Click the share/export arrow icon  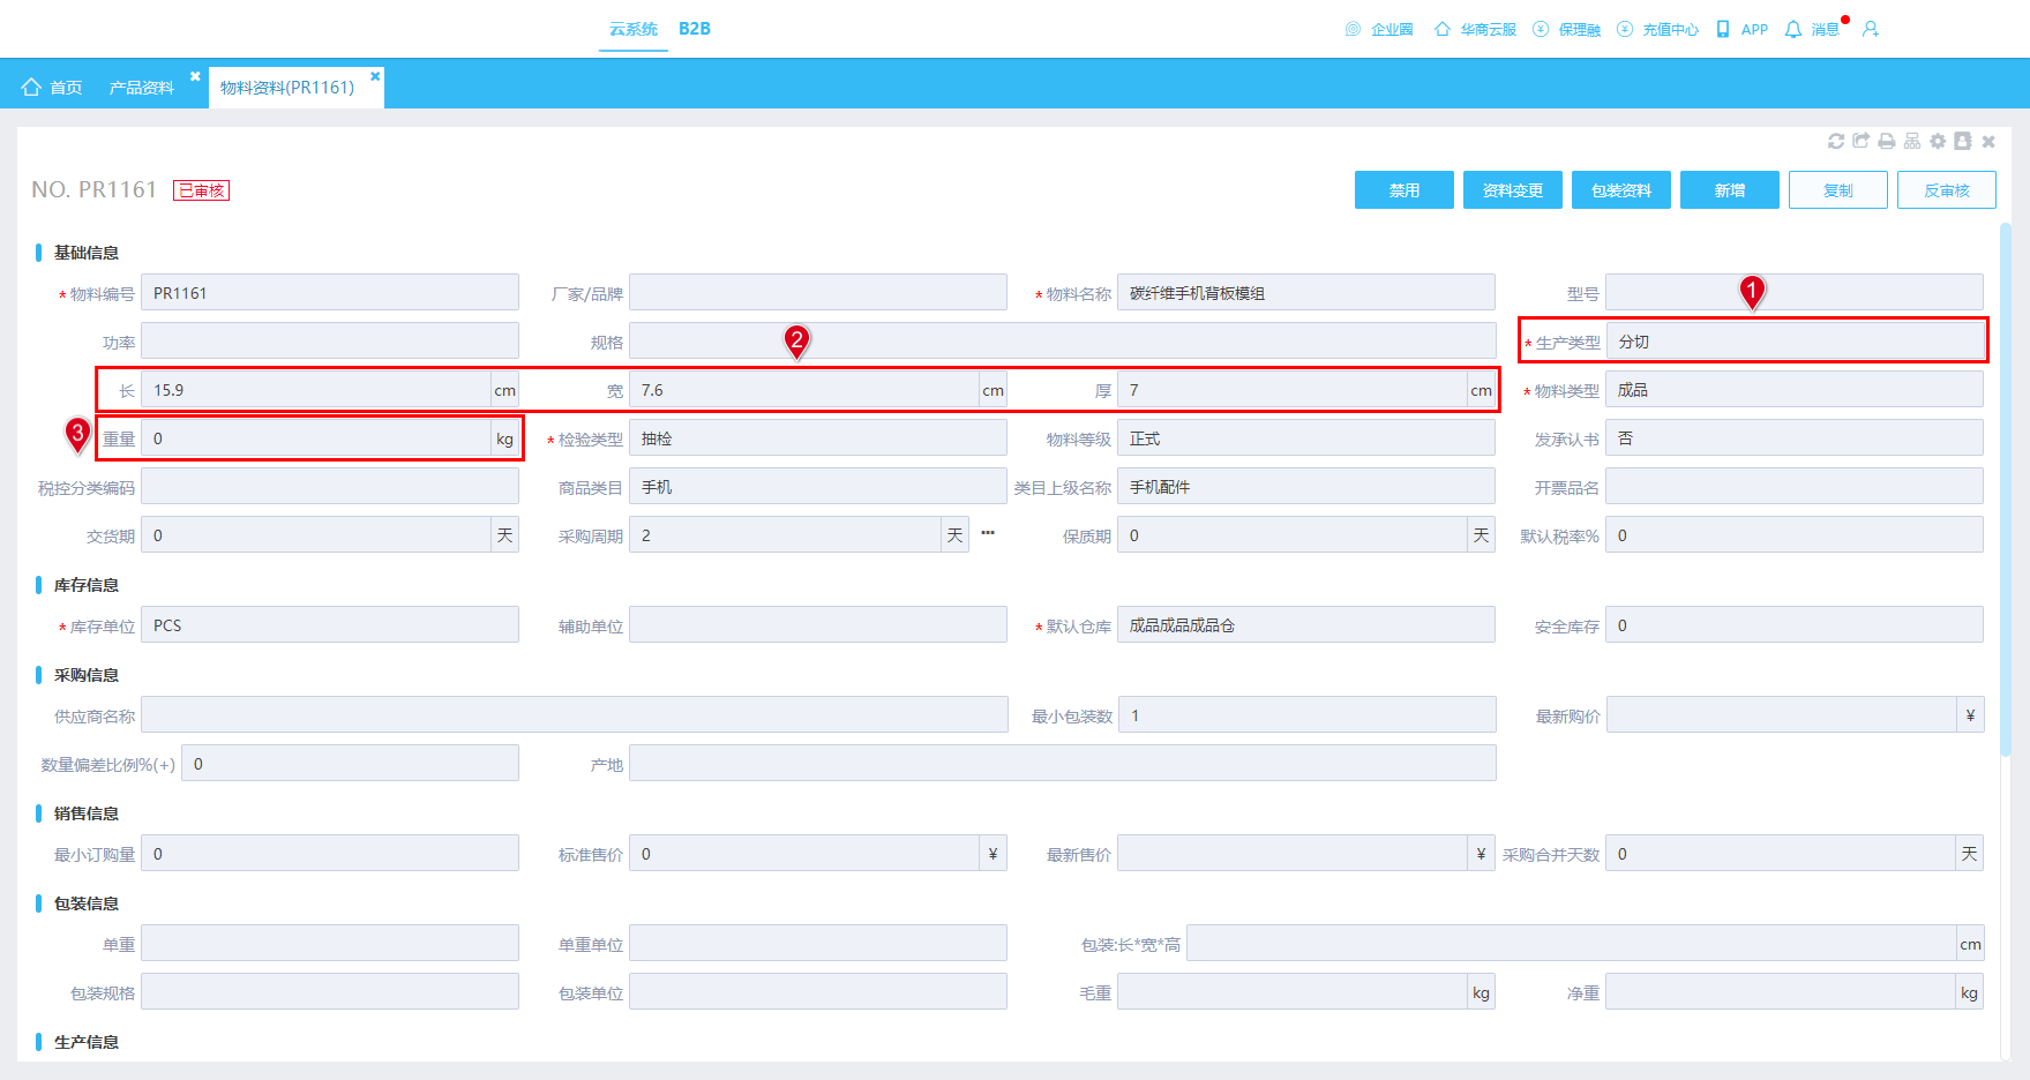1861,141
